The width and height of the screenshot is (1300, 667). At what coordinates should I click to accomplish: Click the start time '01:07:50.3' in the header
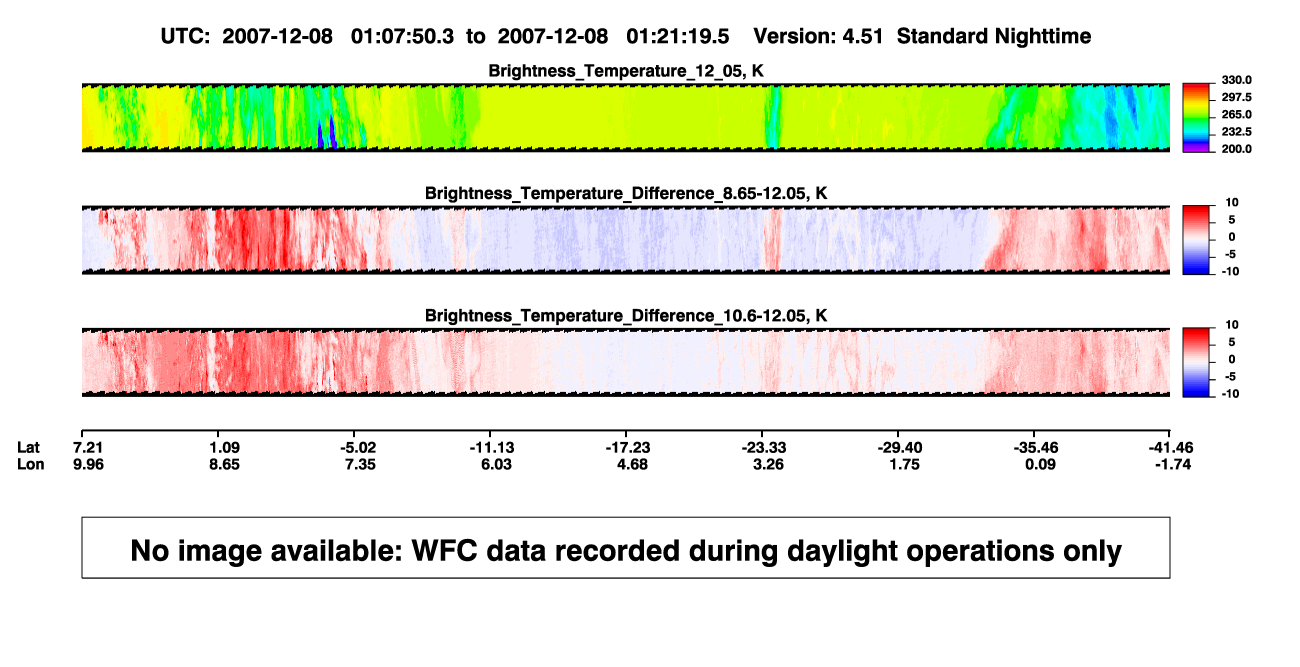click(402, 36)
